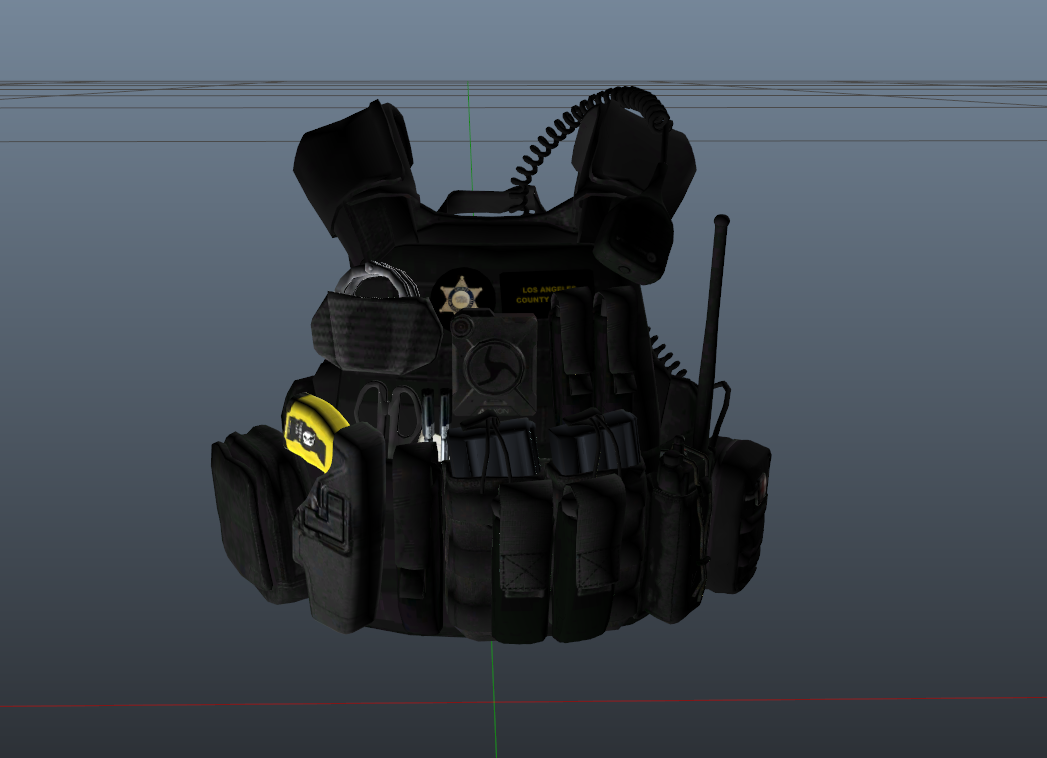The image size is (1047, 758).
Task: Select the silver handcuffs on vest
Action: (375, 279)
